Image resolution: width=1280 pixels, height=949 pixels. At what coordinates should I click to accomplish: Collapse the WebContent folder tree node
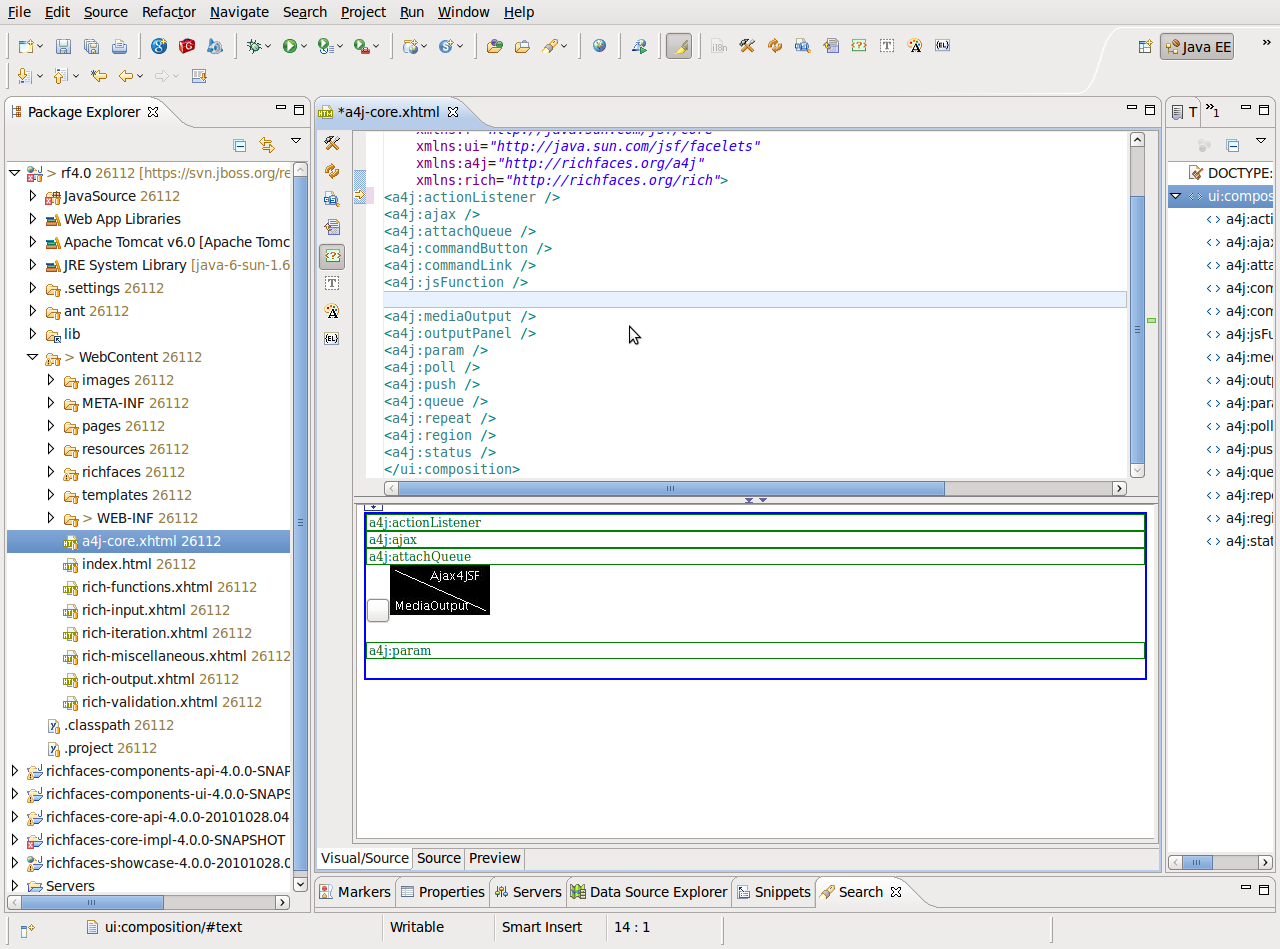(33, 357)
